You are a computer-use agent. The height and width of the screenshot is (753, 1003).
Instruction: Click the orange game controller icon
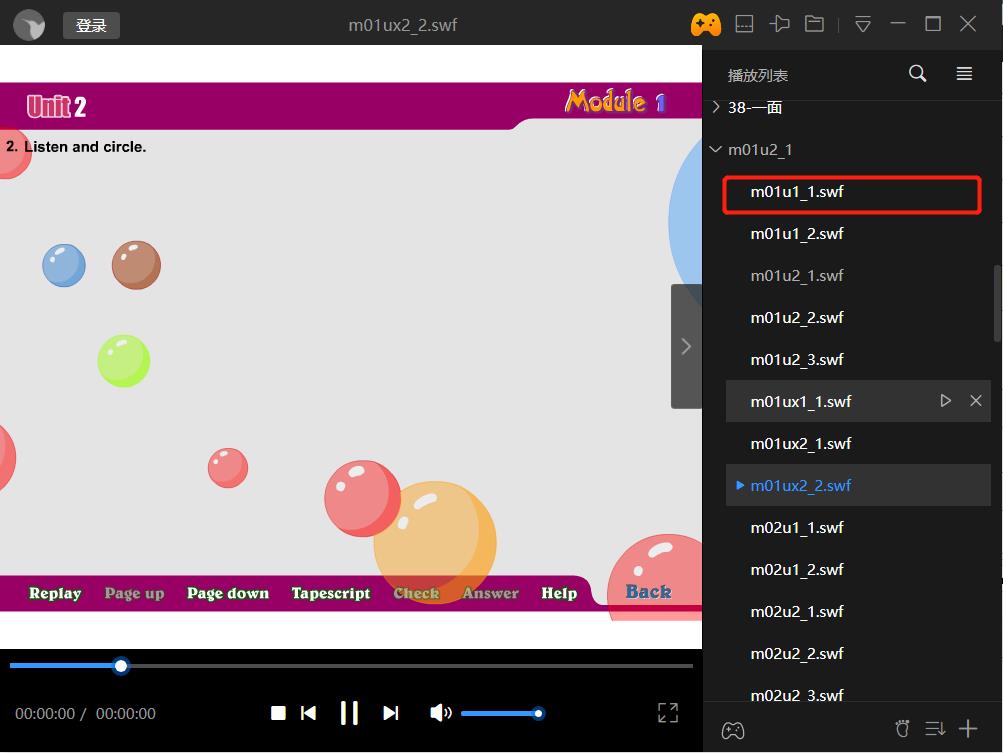pos(706,24)
